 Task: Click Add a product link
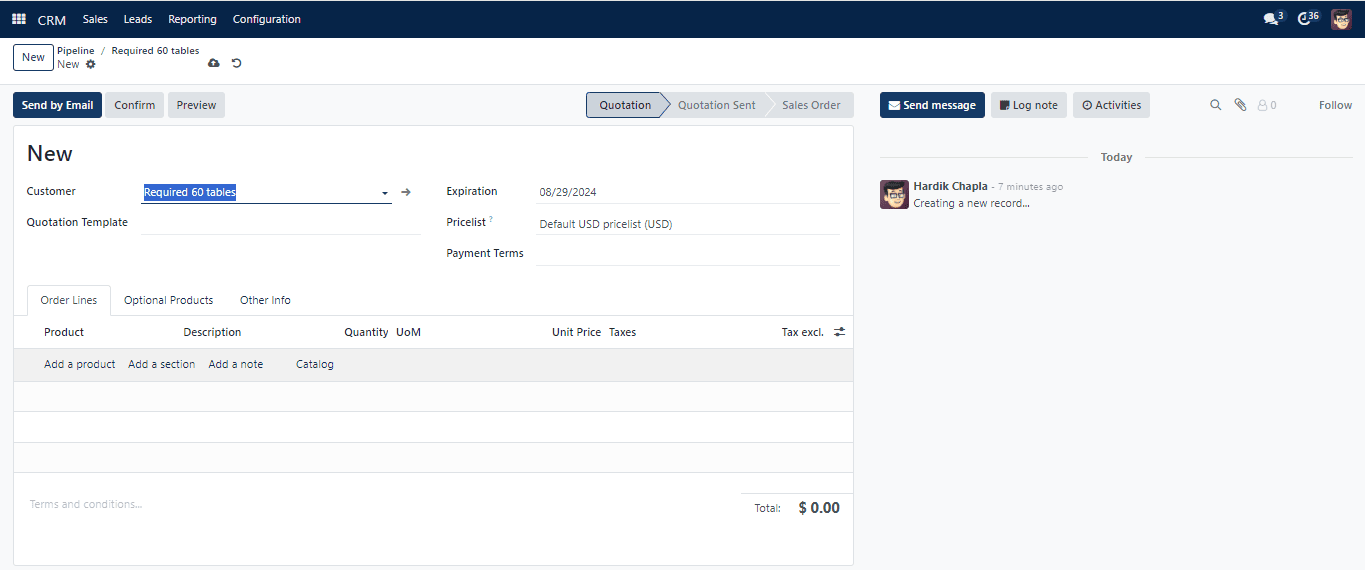[x=80, y=364]
